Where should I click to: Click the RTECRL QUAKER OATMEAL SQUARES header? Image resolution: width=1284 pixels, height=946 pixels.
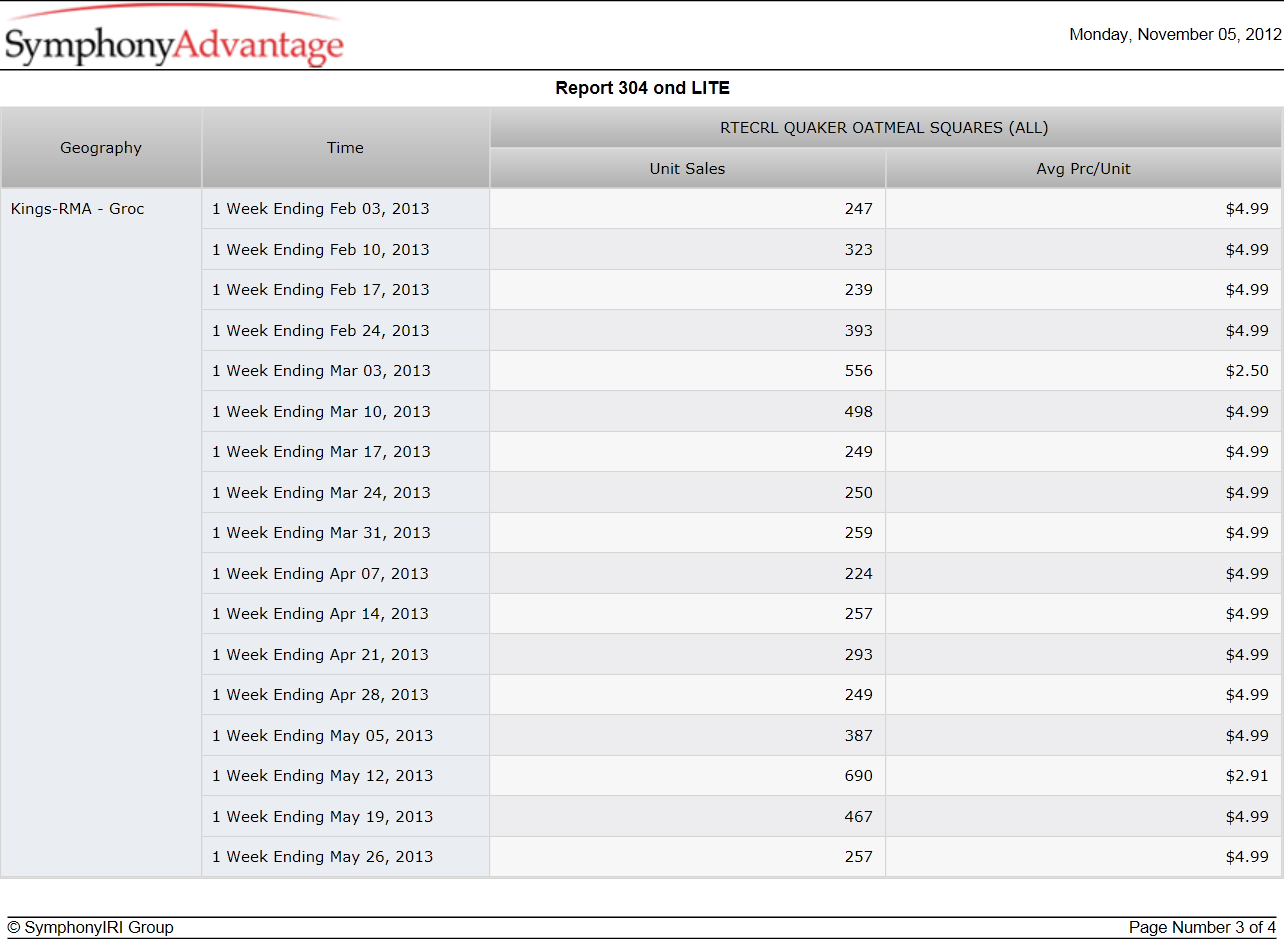click(884, 128)
